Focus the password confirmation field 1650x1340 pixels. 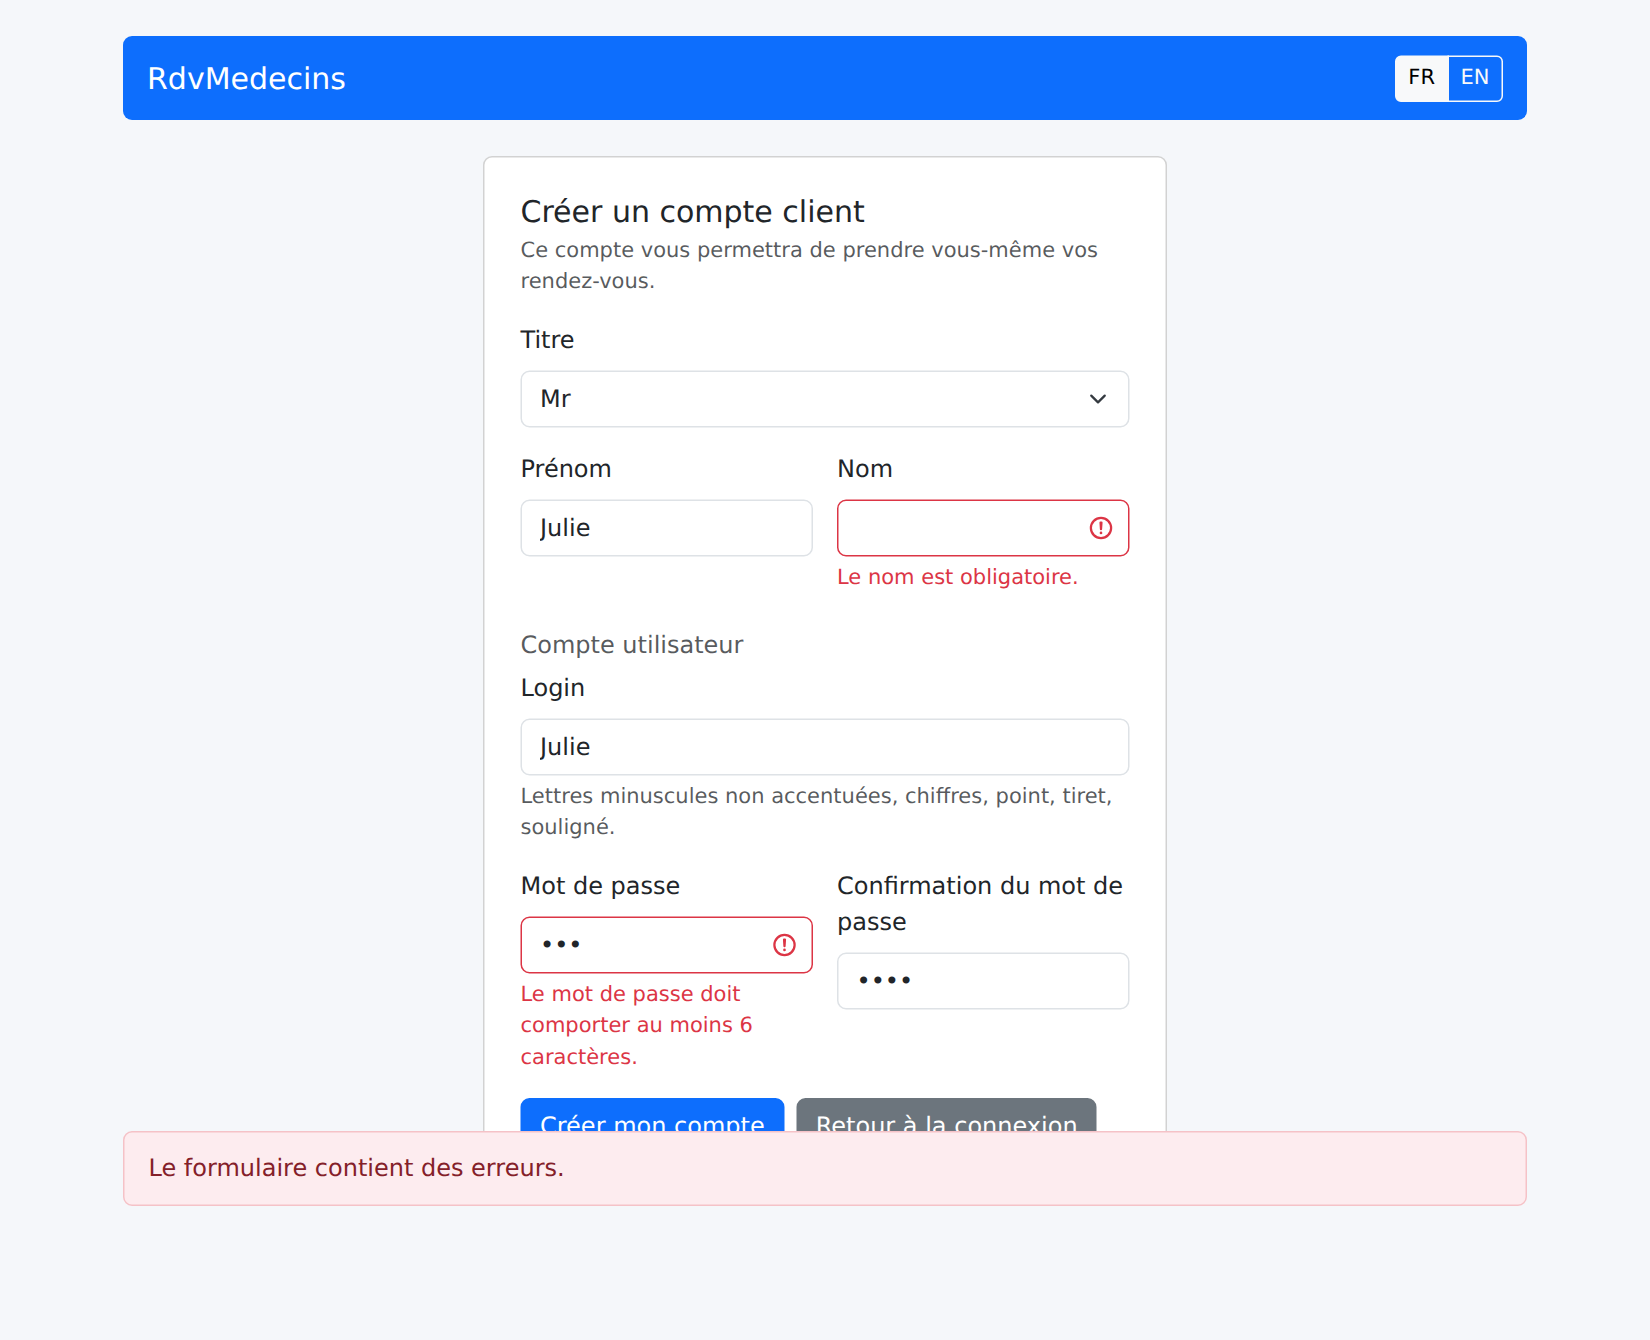pos(983,981)
